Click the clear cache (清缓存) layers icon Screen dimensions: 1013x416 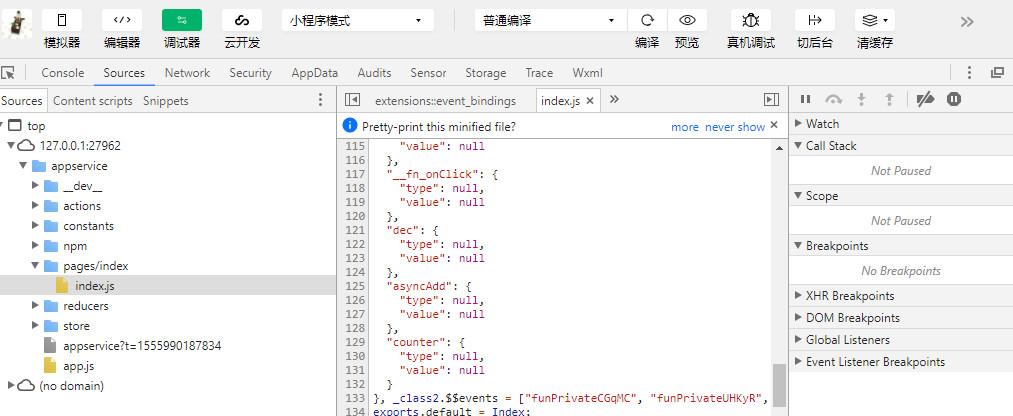[874, 20]
